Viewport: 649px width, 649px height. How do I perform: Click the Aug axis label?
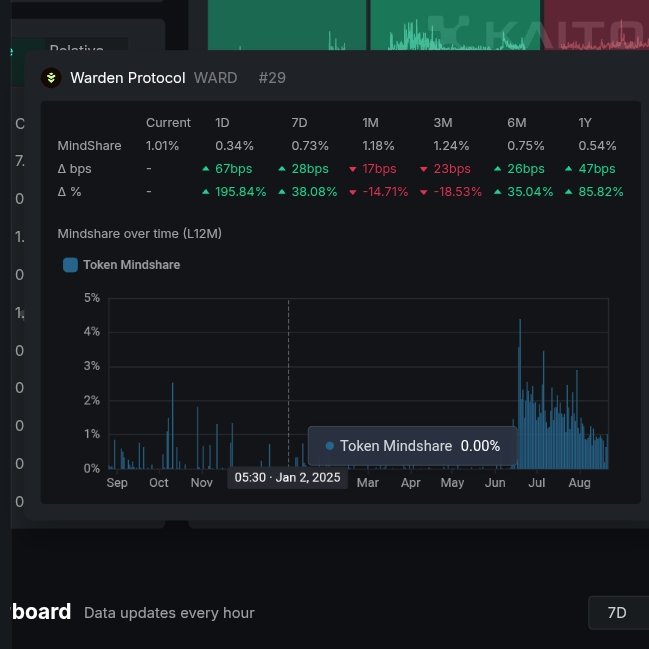point(579,483)
